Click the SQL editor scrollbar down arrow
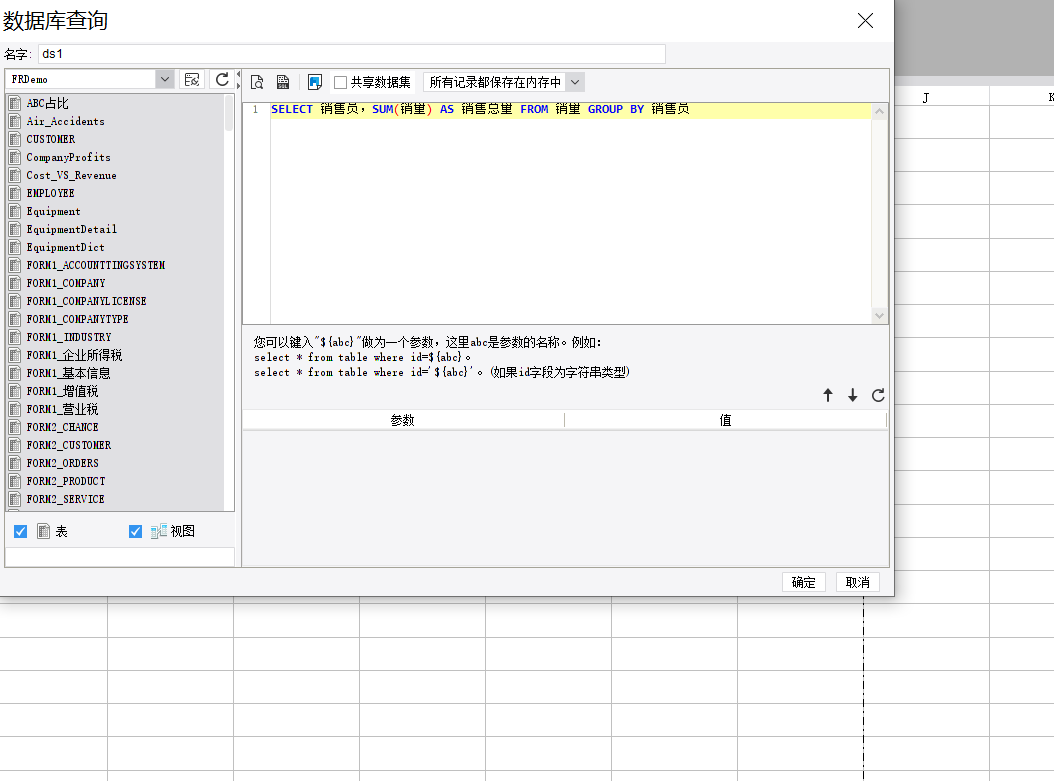Viewport: 1054px width, 781px height. [879, 315]
